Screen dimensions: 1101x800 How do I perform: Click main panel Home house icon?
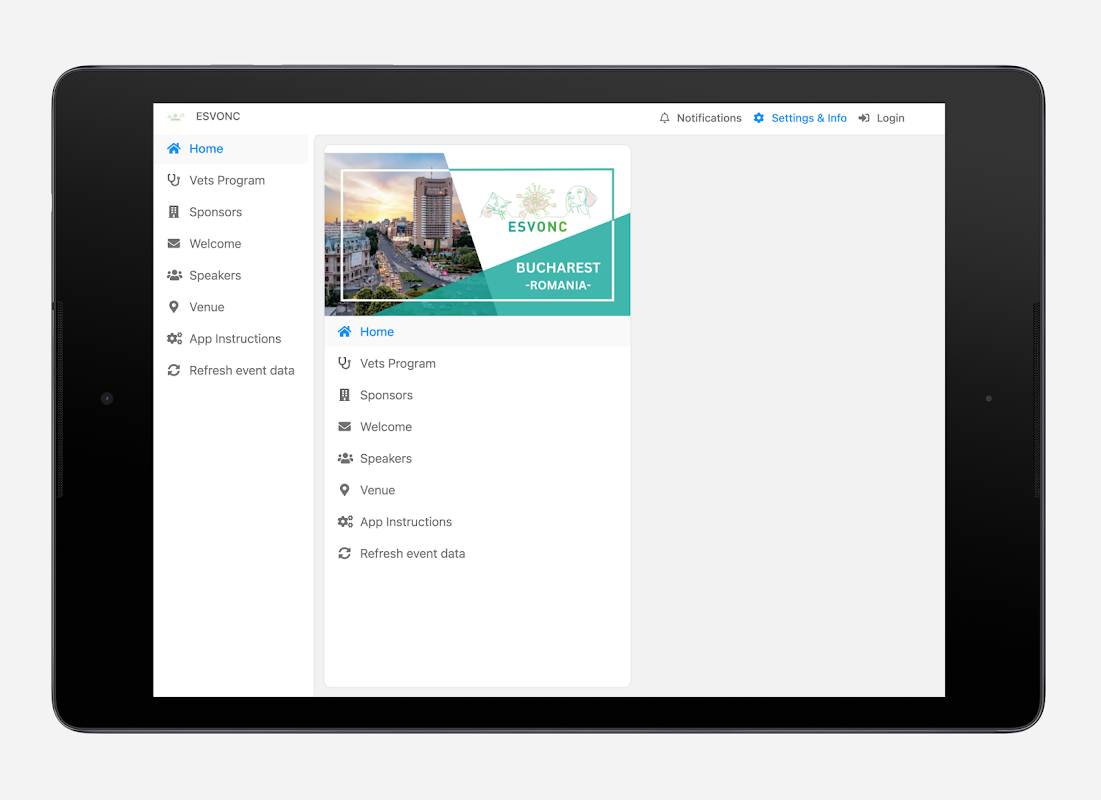[x=344, y=332]
